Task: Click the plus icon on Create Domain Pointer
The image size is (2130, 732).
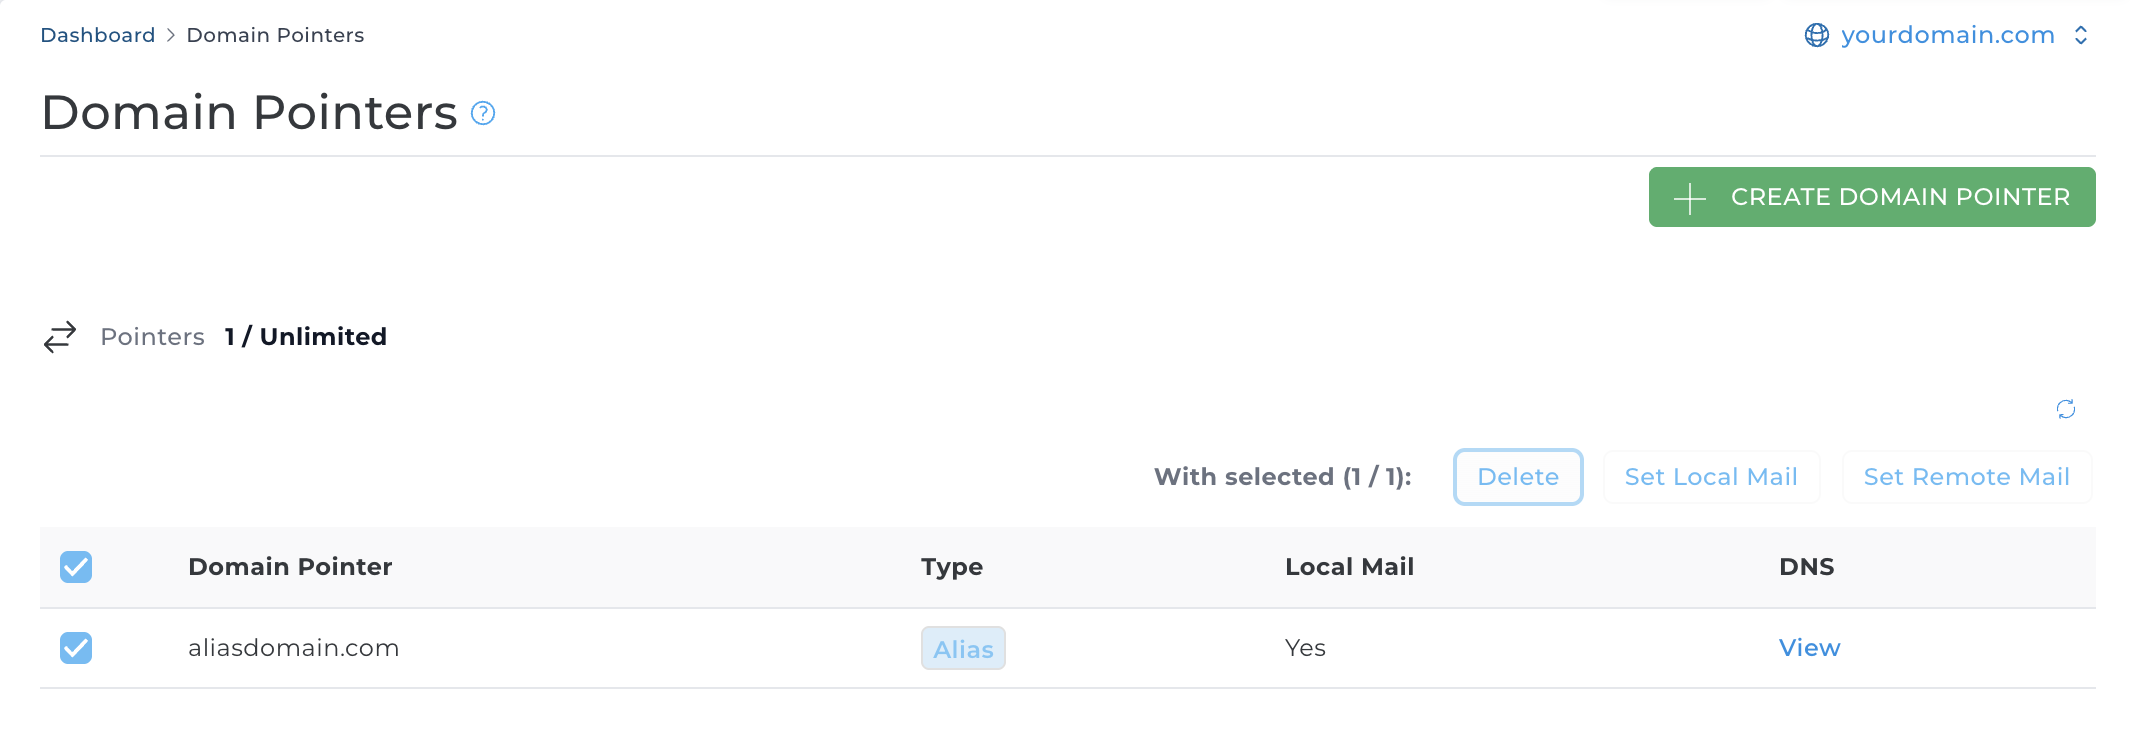Action: point(1688,197)
